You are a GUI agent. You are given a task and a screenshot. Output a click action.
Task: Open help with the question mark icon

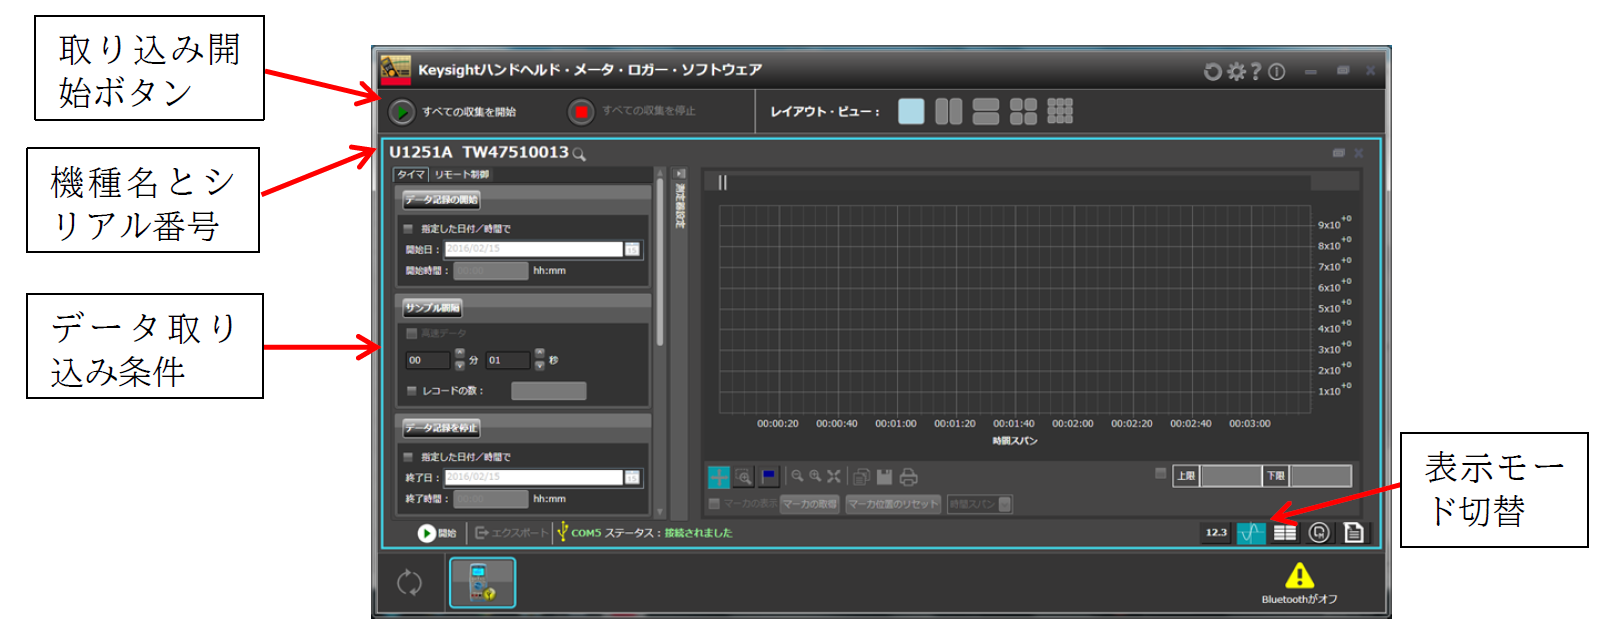1256,71
